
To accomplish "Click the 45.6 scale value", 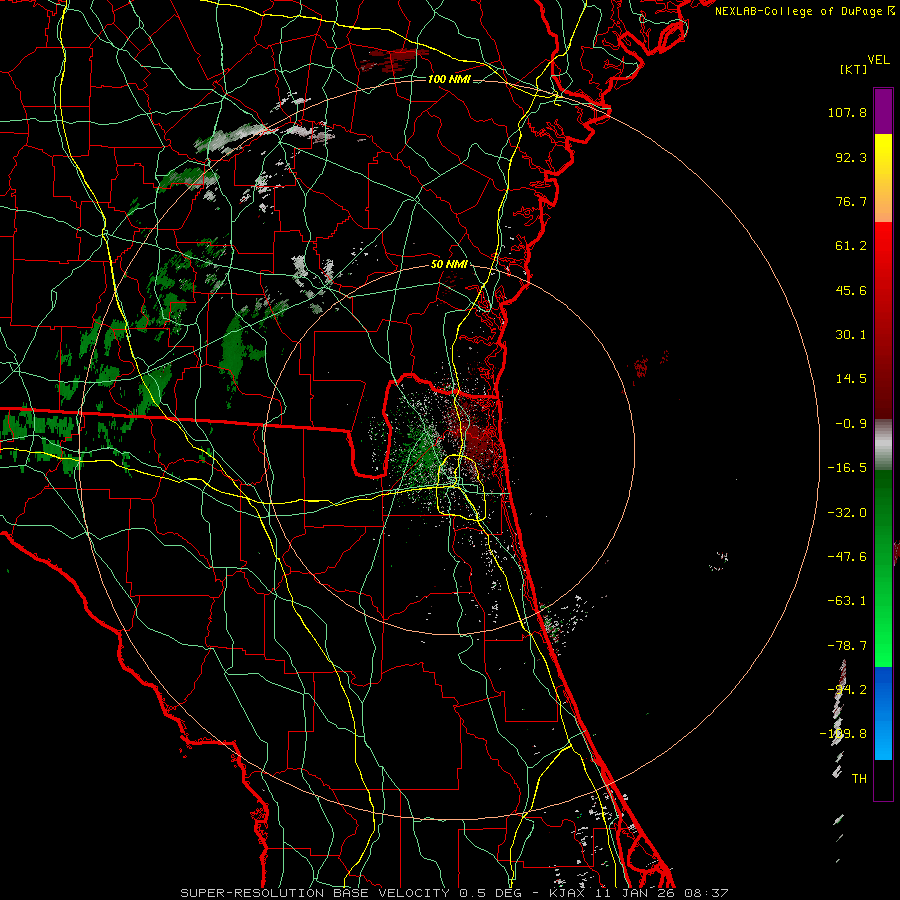I will tap(851, 290).
